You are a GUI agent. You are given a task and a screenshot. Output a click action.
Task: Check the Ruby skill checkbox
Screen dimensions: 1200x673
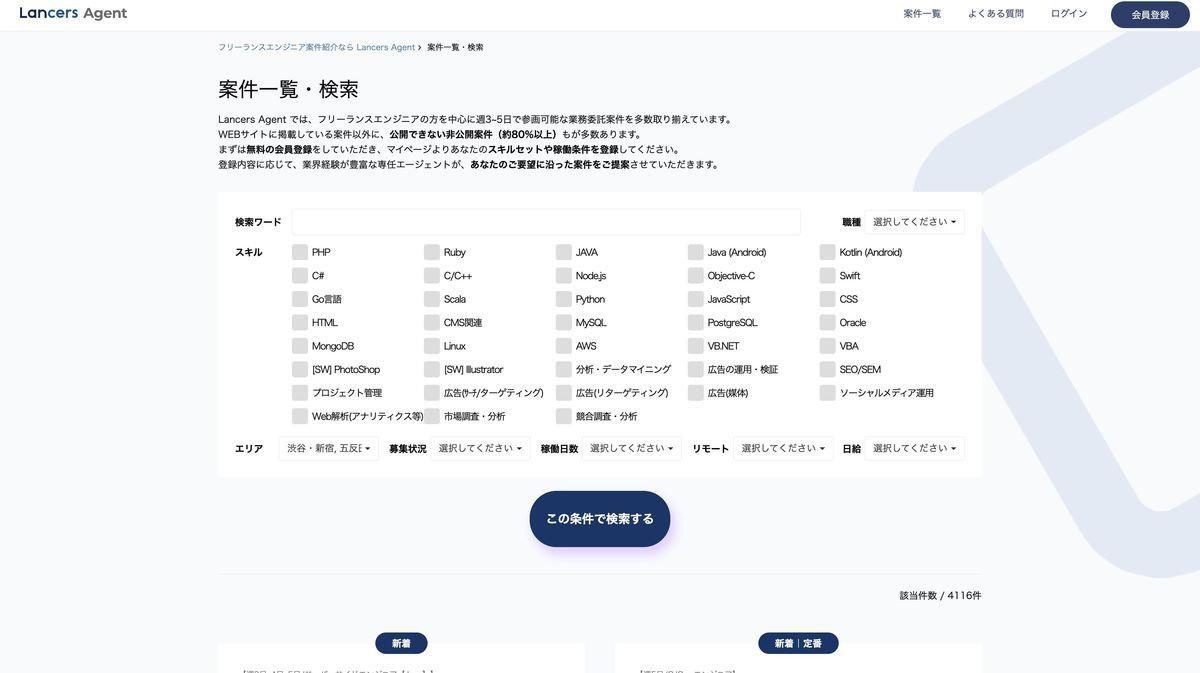click(432, 252)
